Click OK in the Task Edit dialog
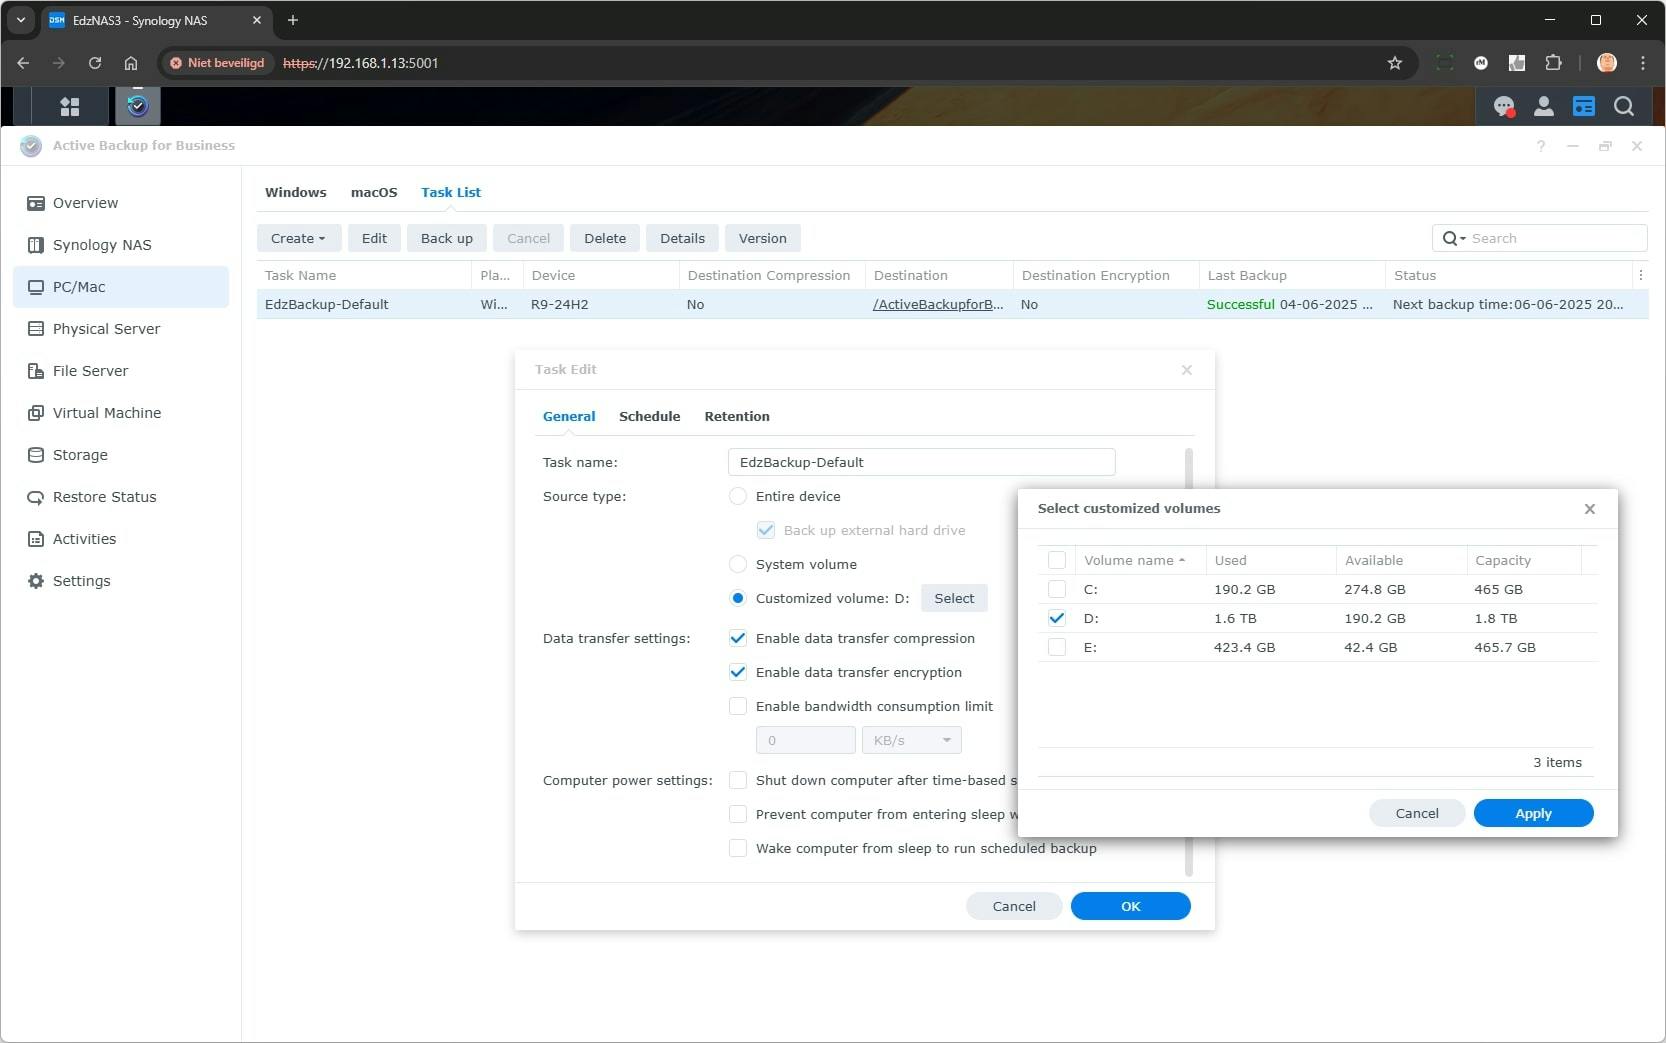The width and height of the screenshot is (1666, 1043). [1130, 906]
